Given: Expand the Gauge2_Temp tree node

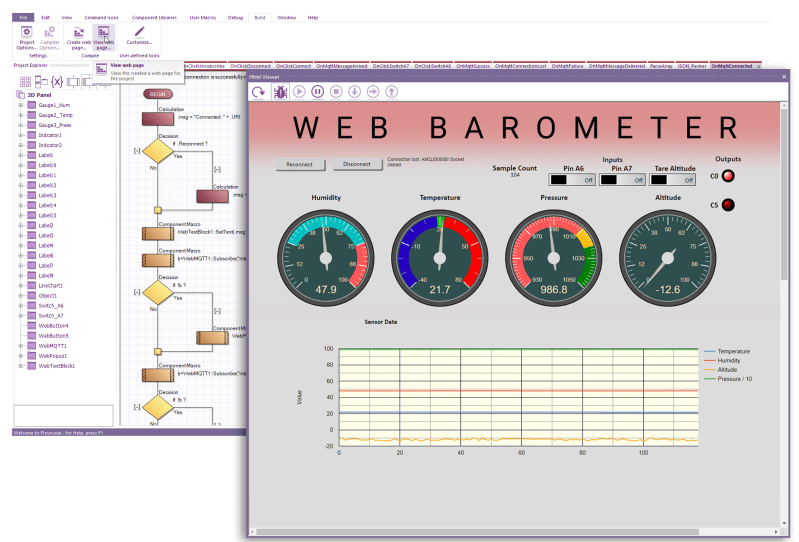Looking at the screenshot, I should [21, 115].
